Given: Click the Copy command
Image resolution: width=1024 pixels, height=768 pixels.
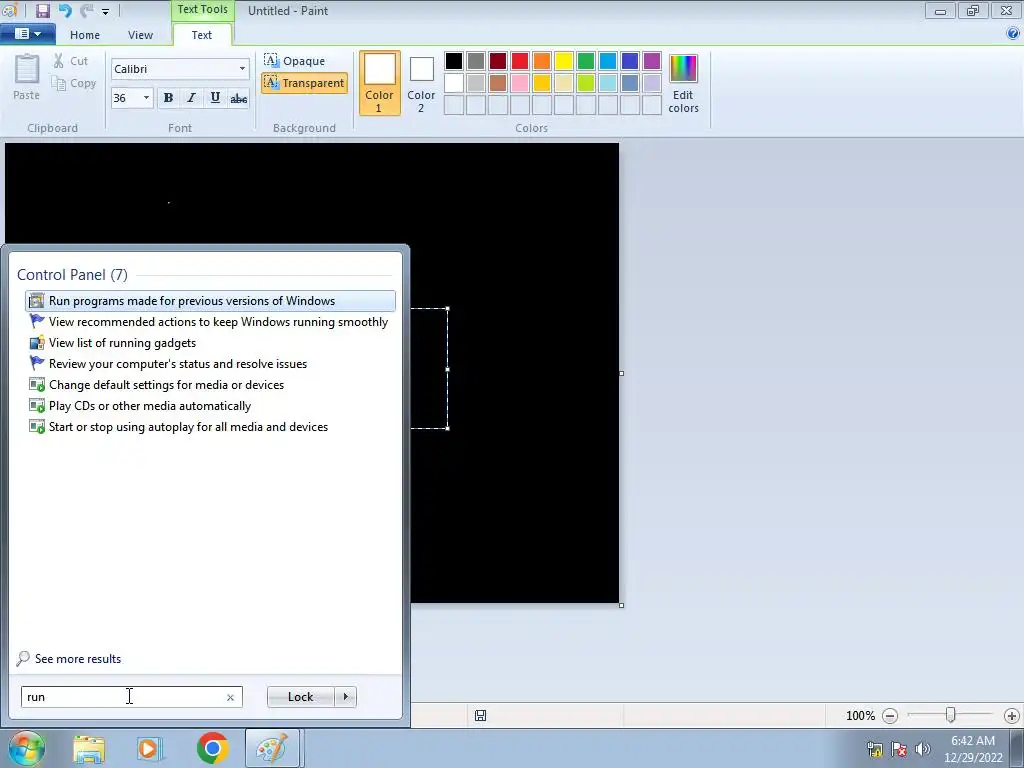Looking at the screenshot, I should 74,84.
